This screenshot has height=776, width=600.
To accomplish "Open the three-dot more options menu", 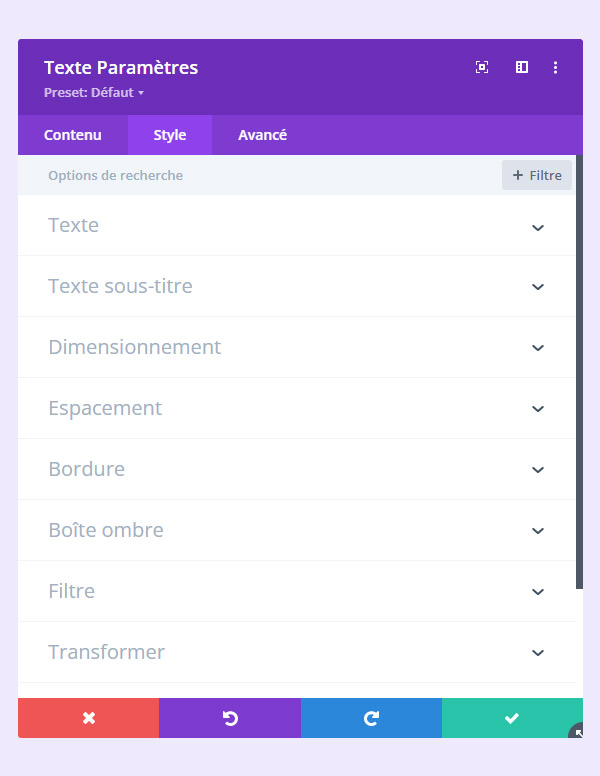I will coord(556,67).
